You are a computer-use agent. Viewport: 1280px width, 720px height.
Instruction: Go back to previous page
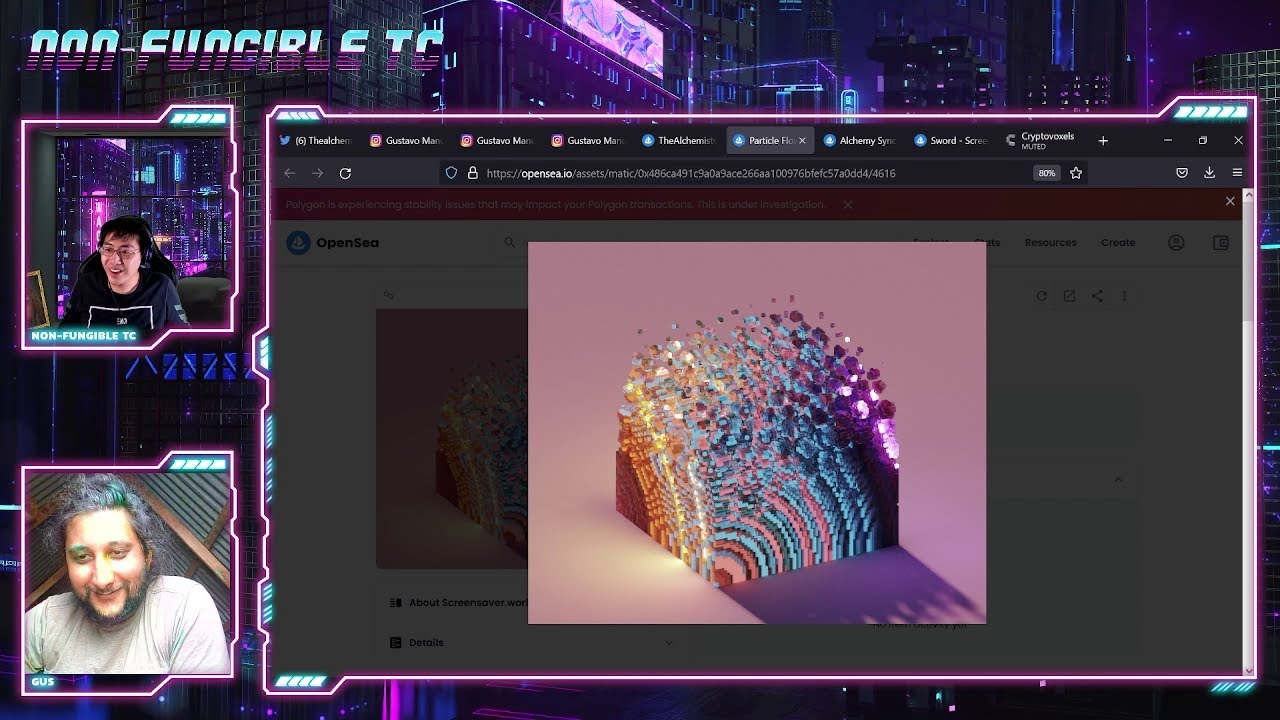[x=290, y=173]
